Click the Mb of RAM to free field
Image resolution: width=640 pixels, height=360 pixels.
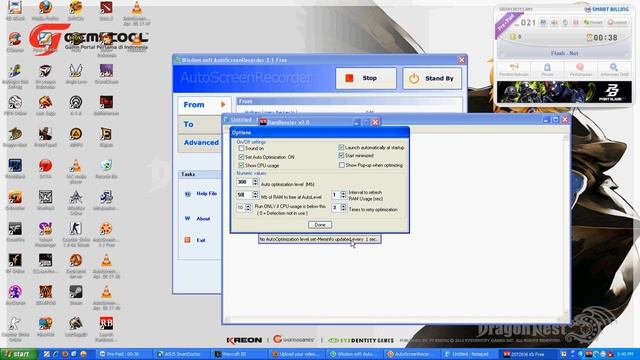point(244,195)
